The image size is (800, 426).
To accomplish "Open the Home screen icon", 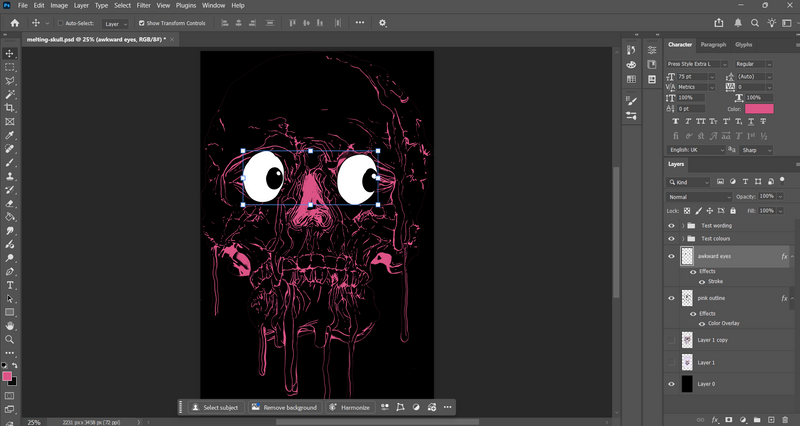I will click(x=15, y=23).
